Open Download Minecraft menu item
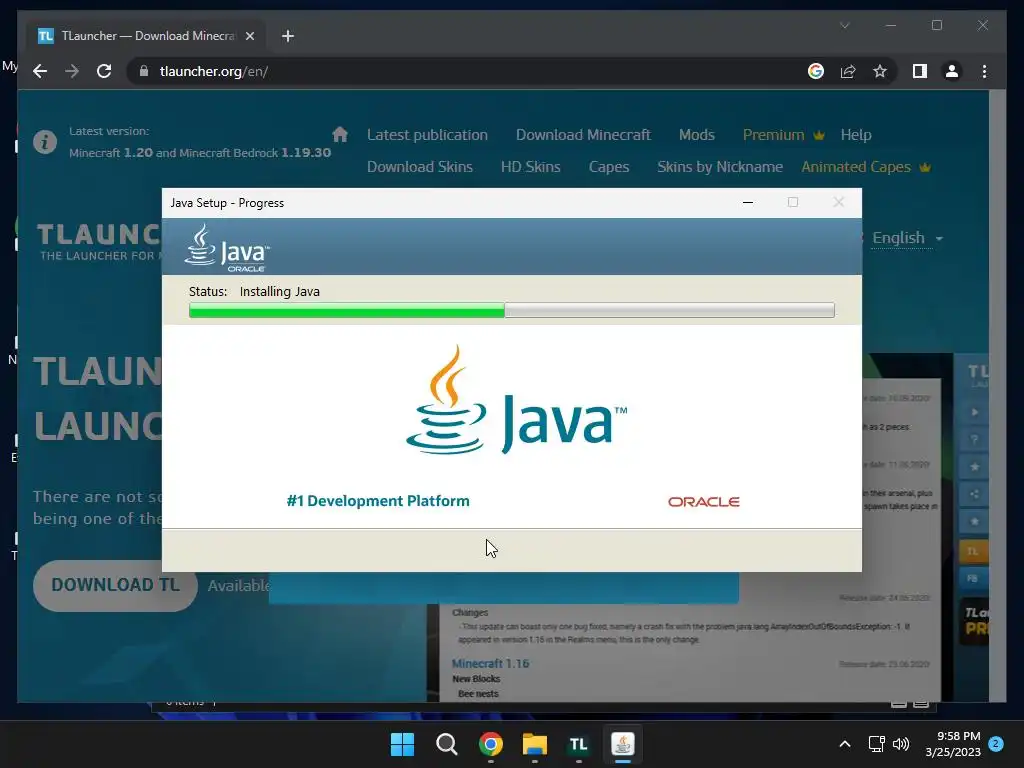 tap(583, 135)
